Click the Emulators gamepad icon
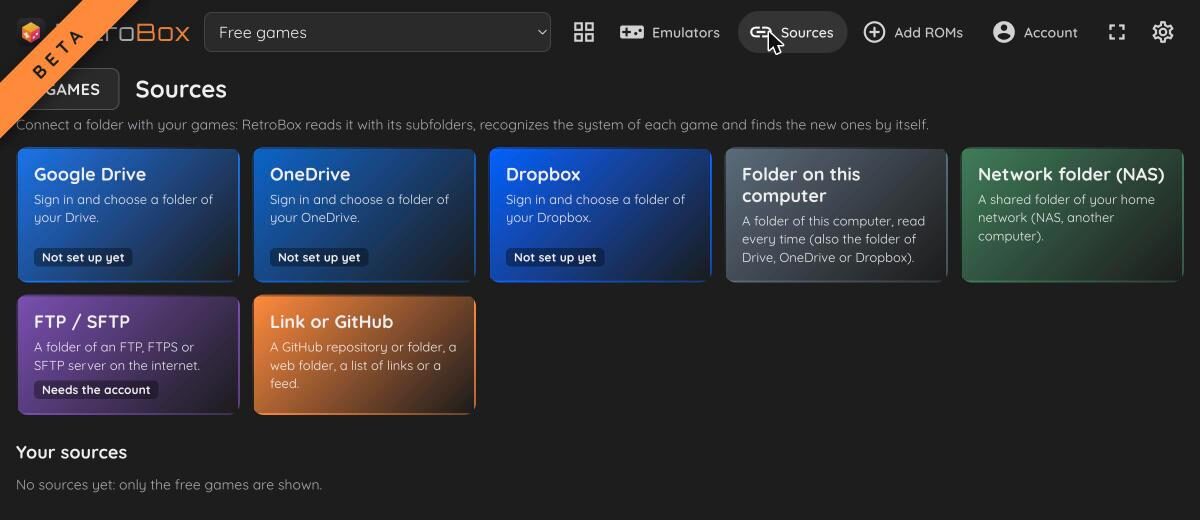Screen dimensions: 1200x520 631,32
